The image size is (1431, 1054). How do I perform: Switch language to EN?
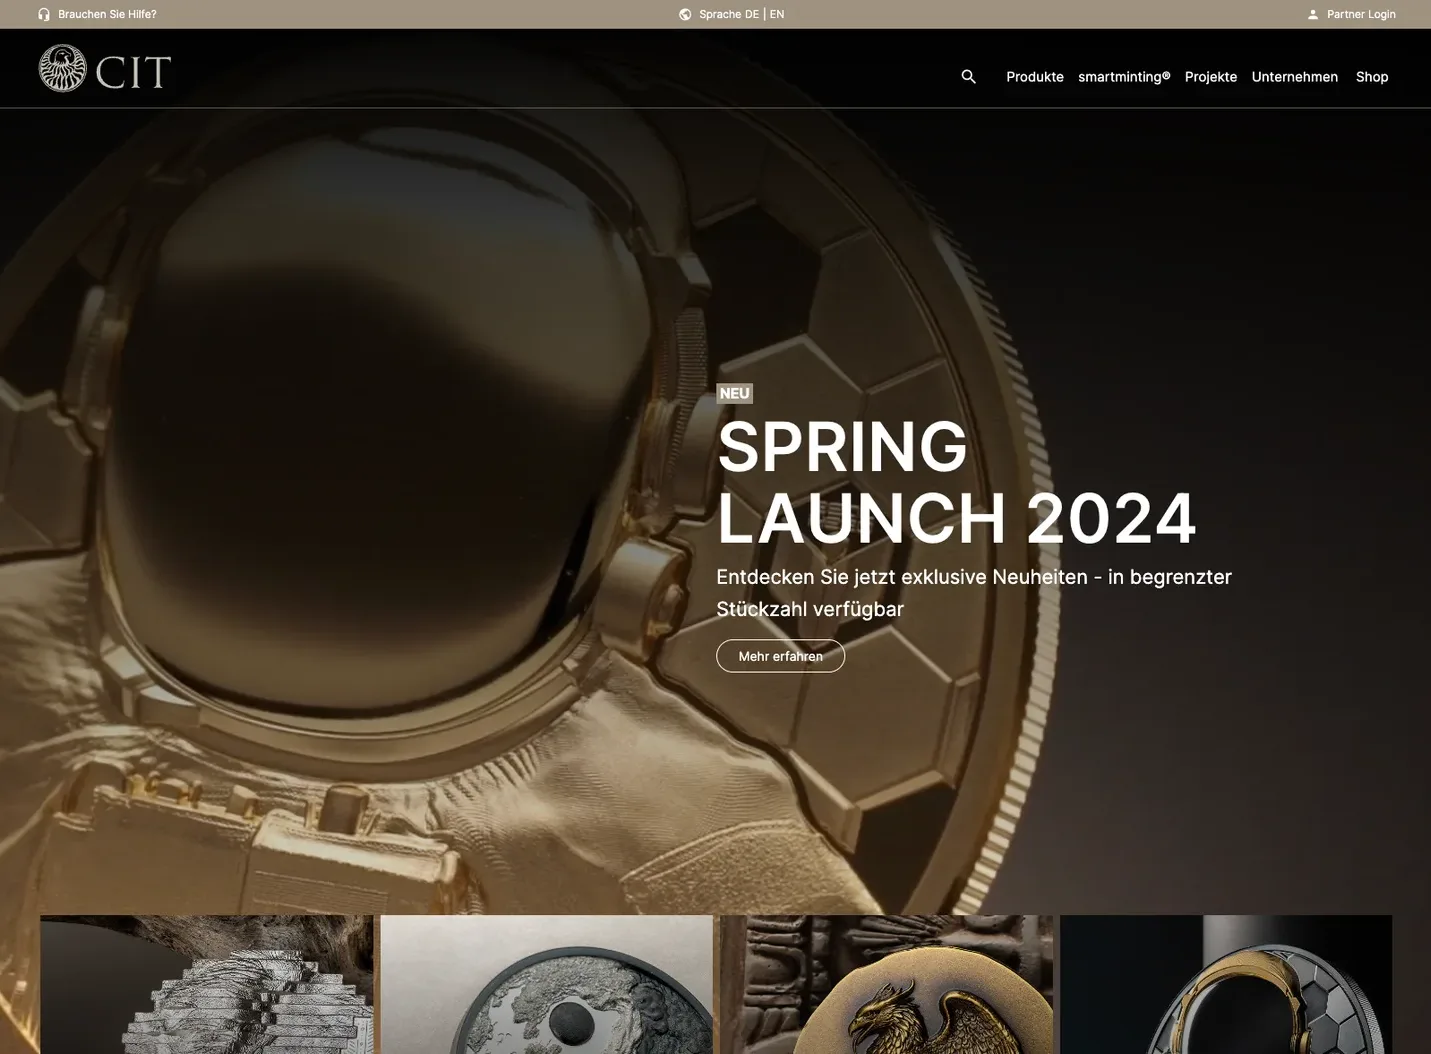click(x=777, y=14)
